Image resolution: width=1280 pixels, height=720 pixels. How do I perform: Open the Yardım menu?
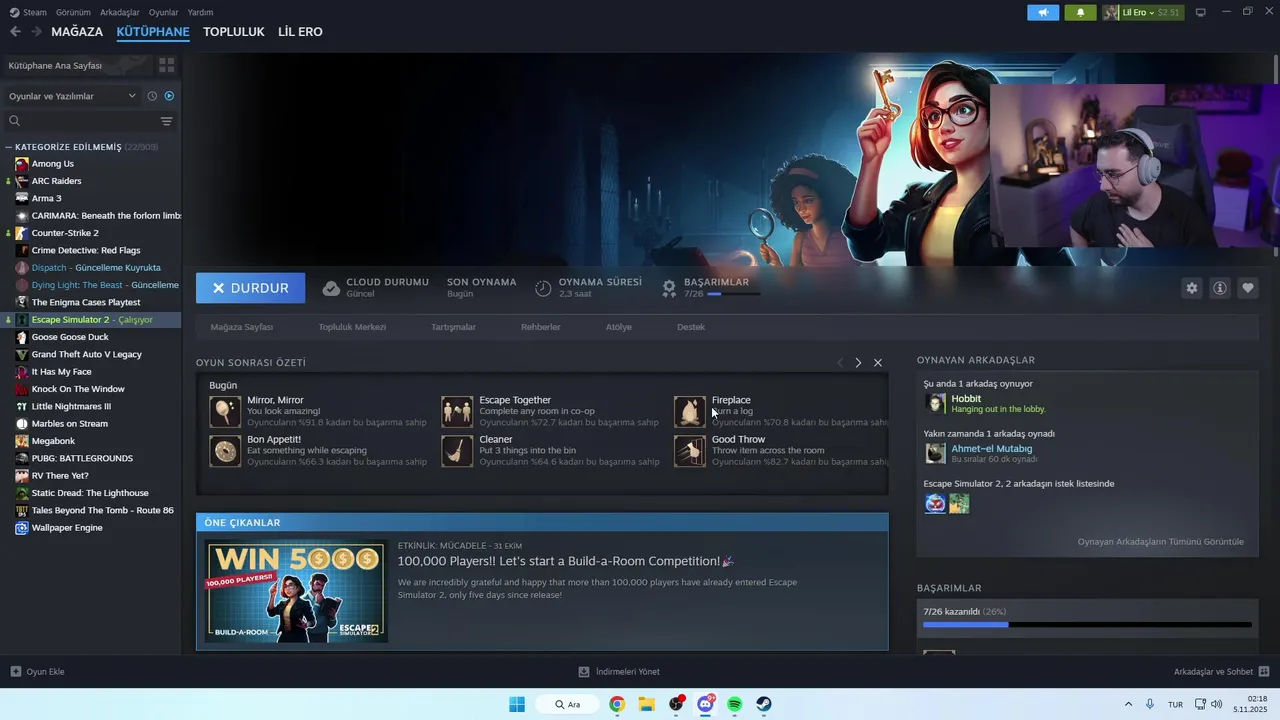200,12
